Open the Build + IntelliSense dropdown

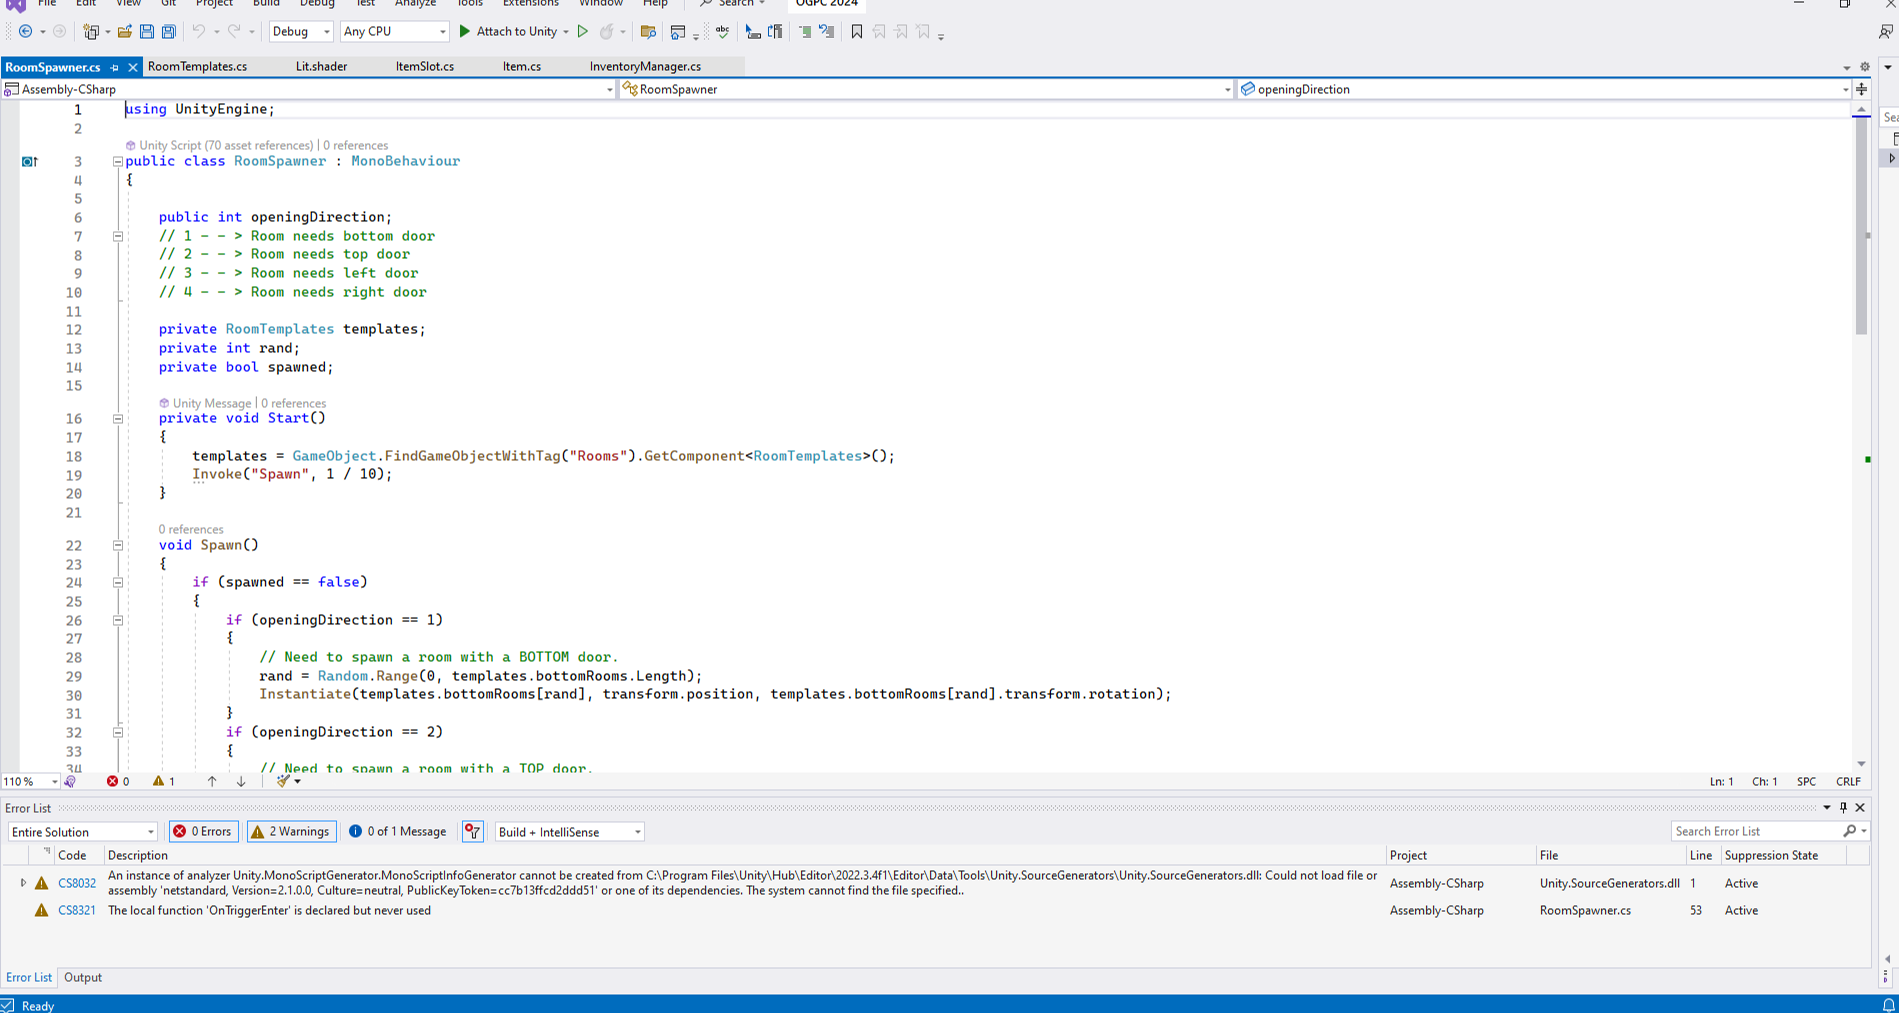click(568, 831)
